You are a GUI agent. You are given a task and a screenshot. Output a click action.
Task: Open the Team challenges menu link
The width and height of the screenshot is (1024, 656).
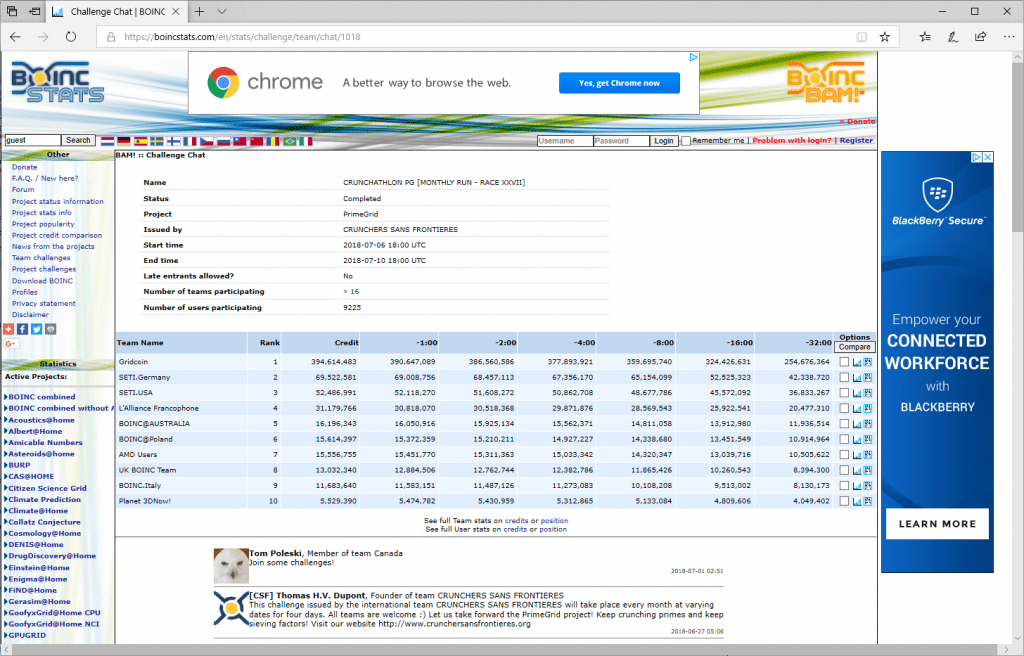pos(40,257)
